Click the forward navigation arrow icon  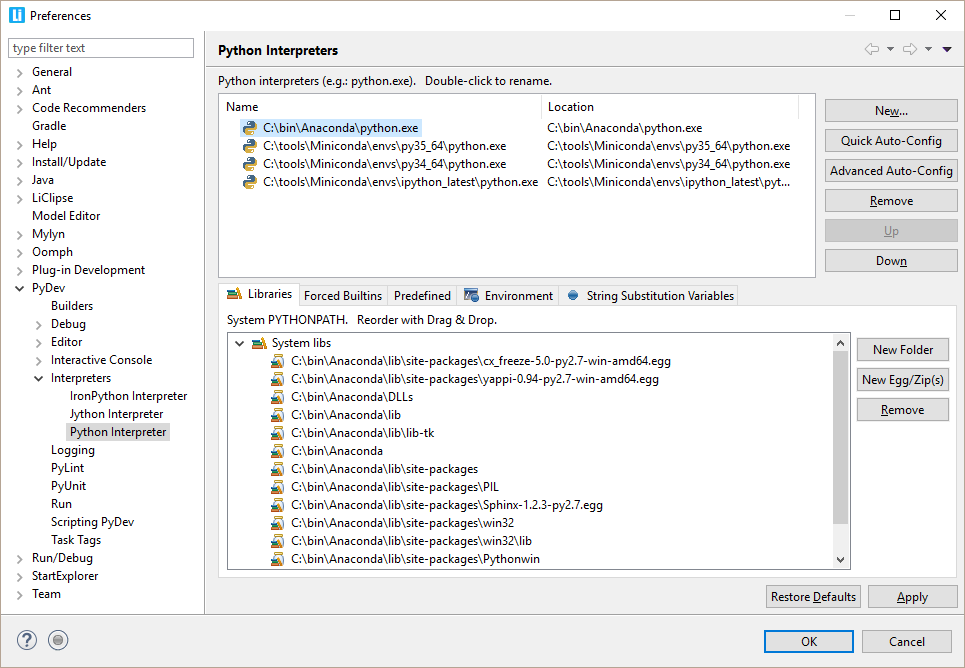(910, 49)
